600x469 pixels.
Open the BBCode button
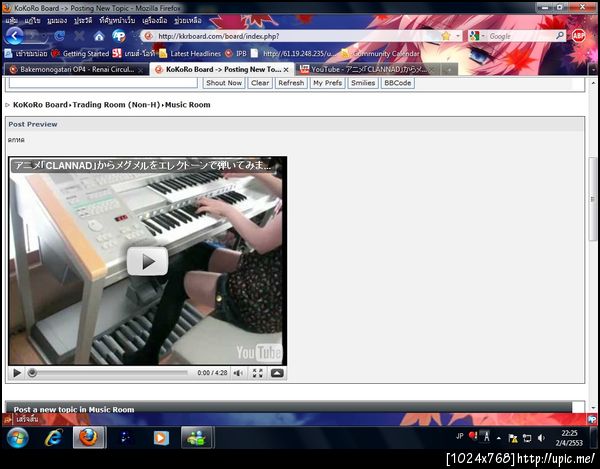pos(398,83)
